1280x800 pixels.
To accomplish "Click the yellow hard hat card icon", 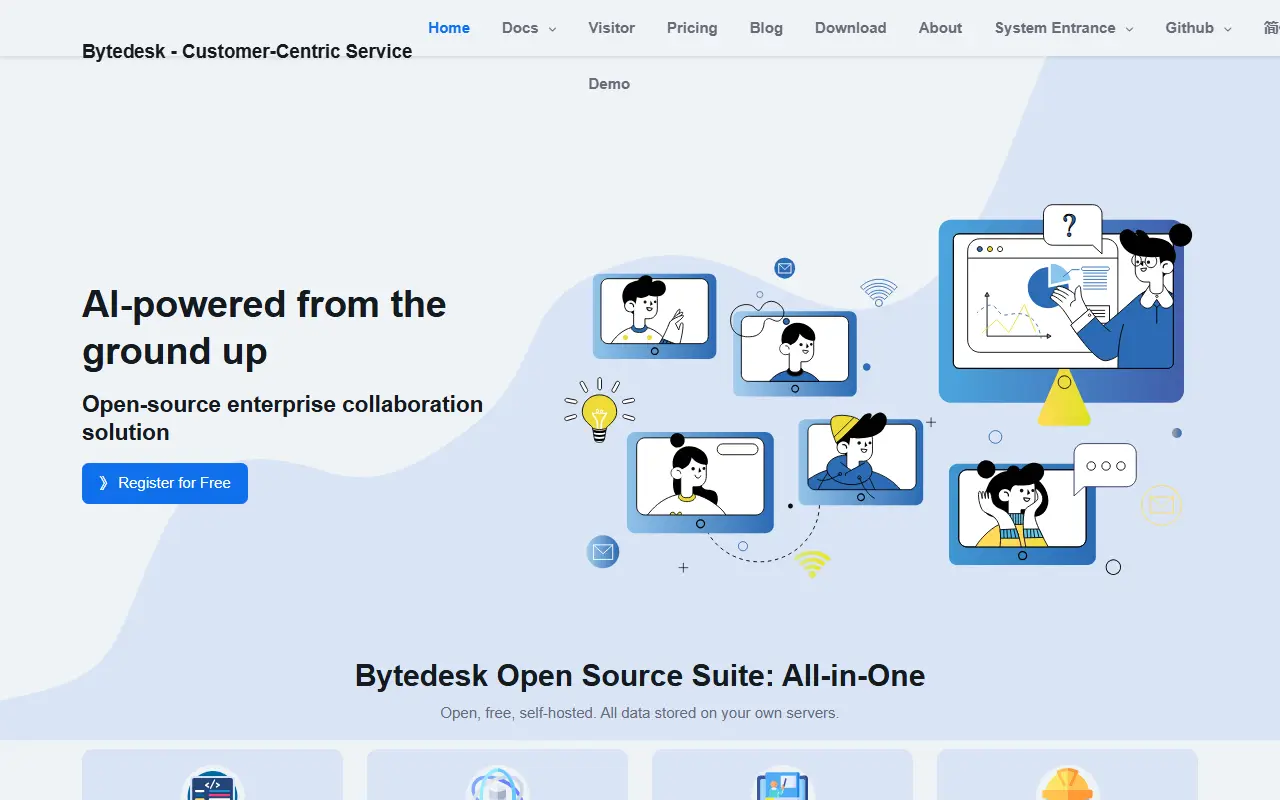I will pyautogui.click(x=1068, y=784).
